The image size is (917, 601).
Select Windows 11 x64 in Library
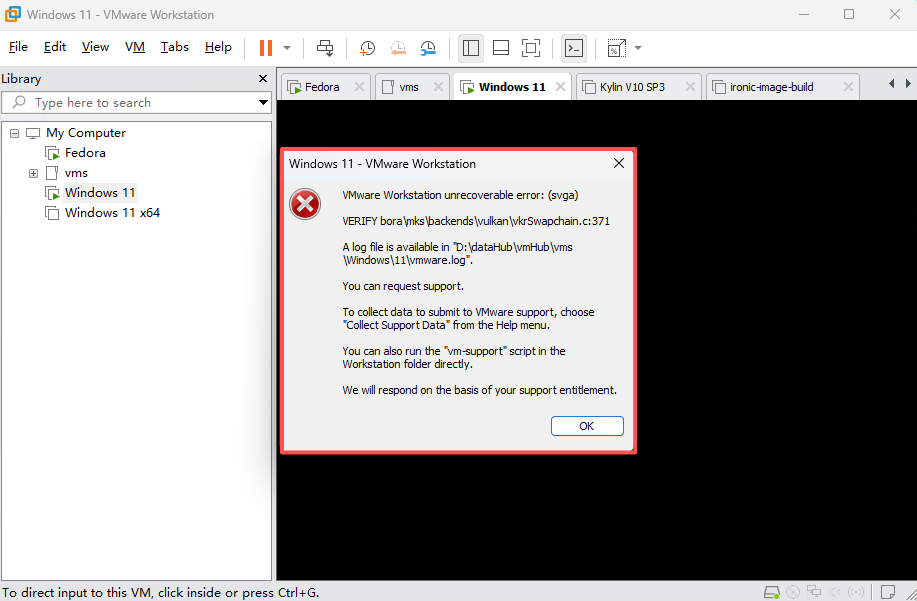(x=112, y=213)
